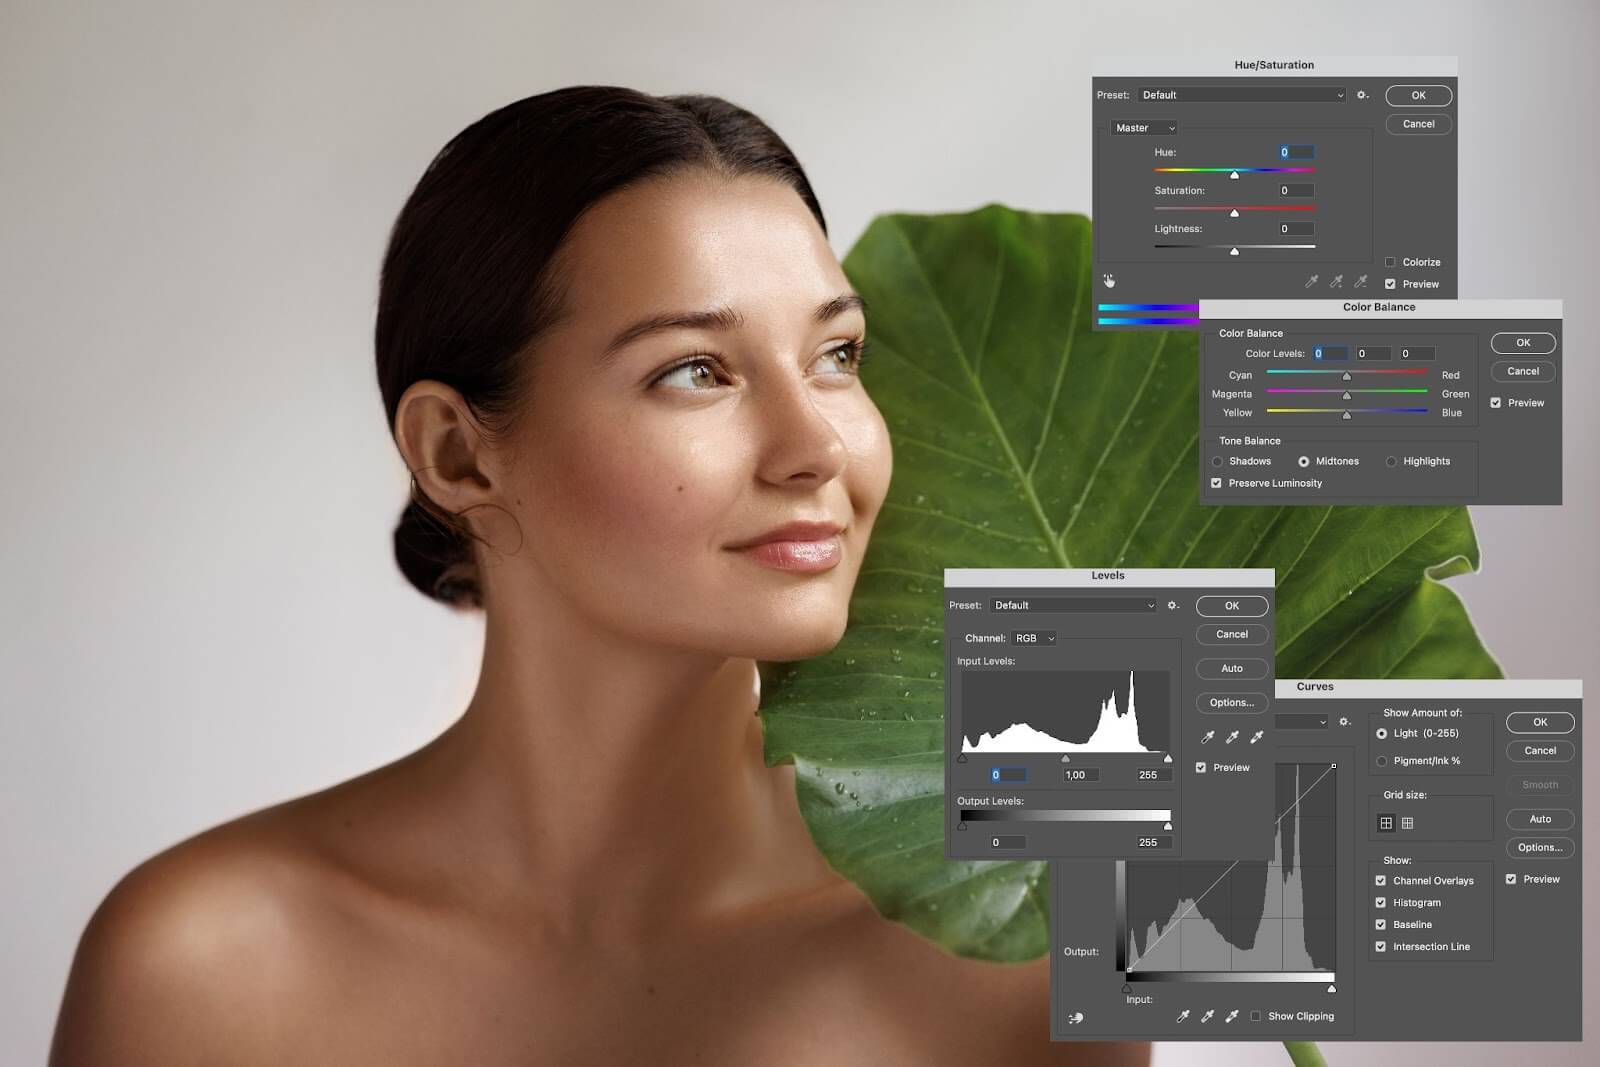The height and width of the screenshot is (1067, 1600).
Task: Apply Auto in the Curves dialog
Action: (1540, 819)
